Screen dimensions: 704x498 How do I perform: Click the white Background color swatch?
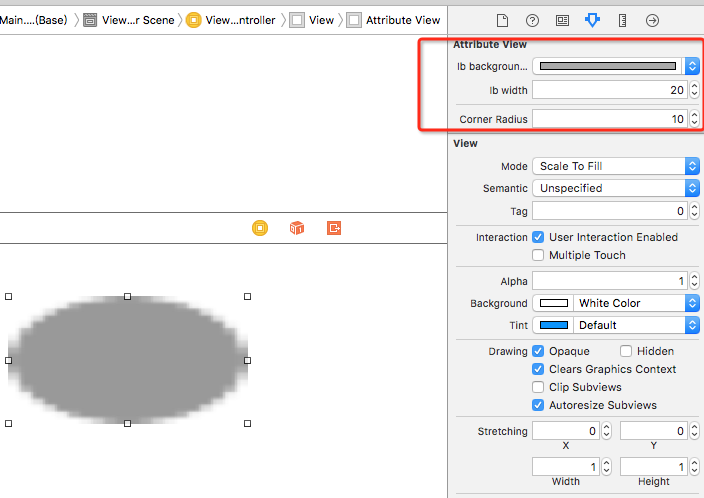coord(554,303)
